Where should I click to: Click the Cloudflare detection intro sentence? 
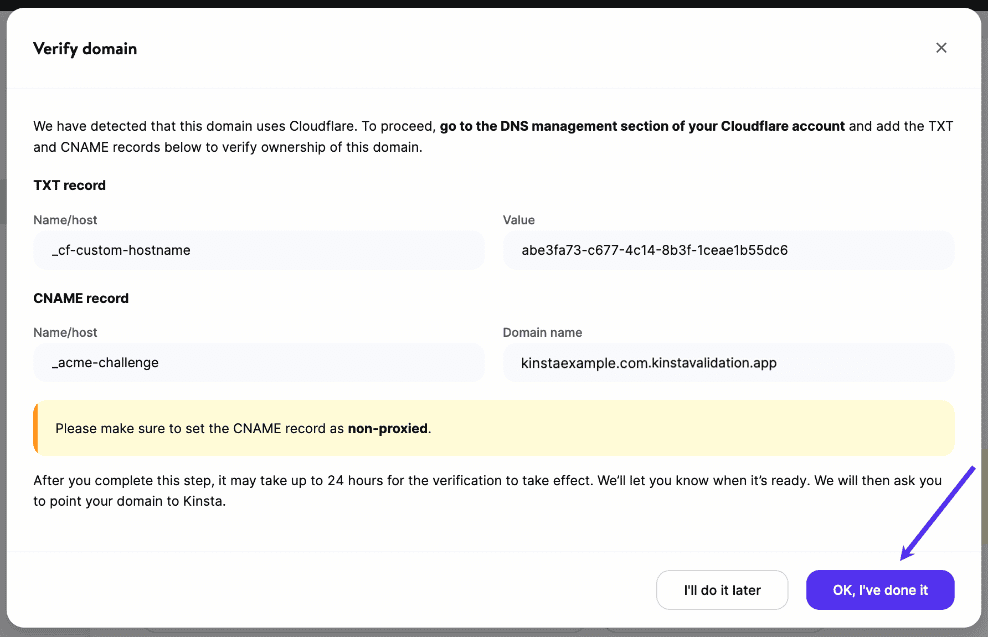(x=234, y=127)
